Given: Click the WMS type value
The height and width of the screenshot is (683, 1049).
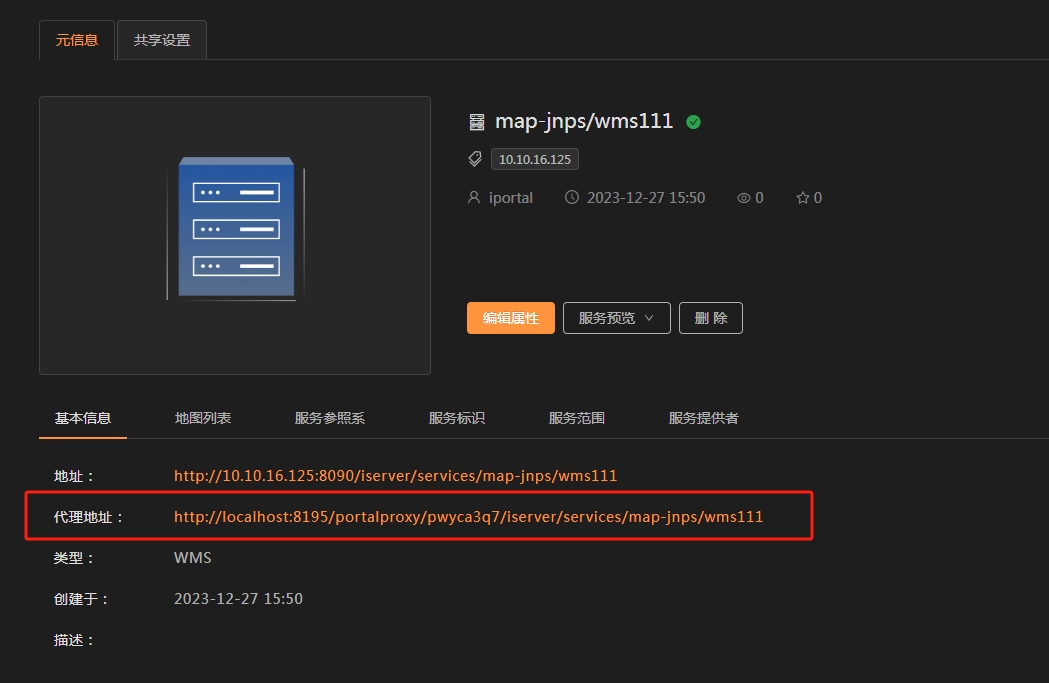Looking at the screenshot, I should pyautogui.click(x=193, y=558).
